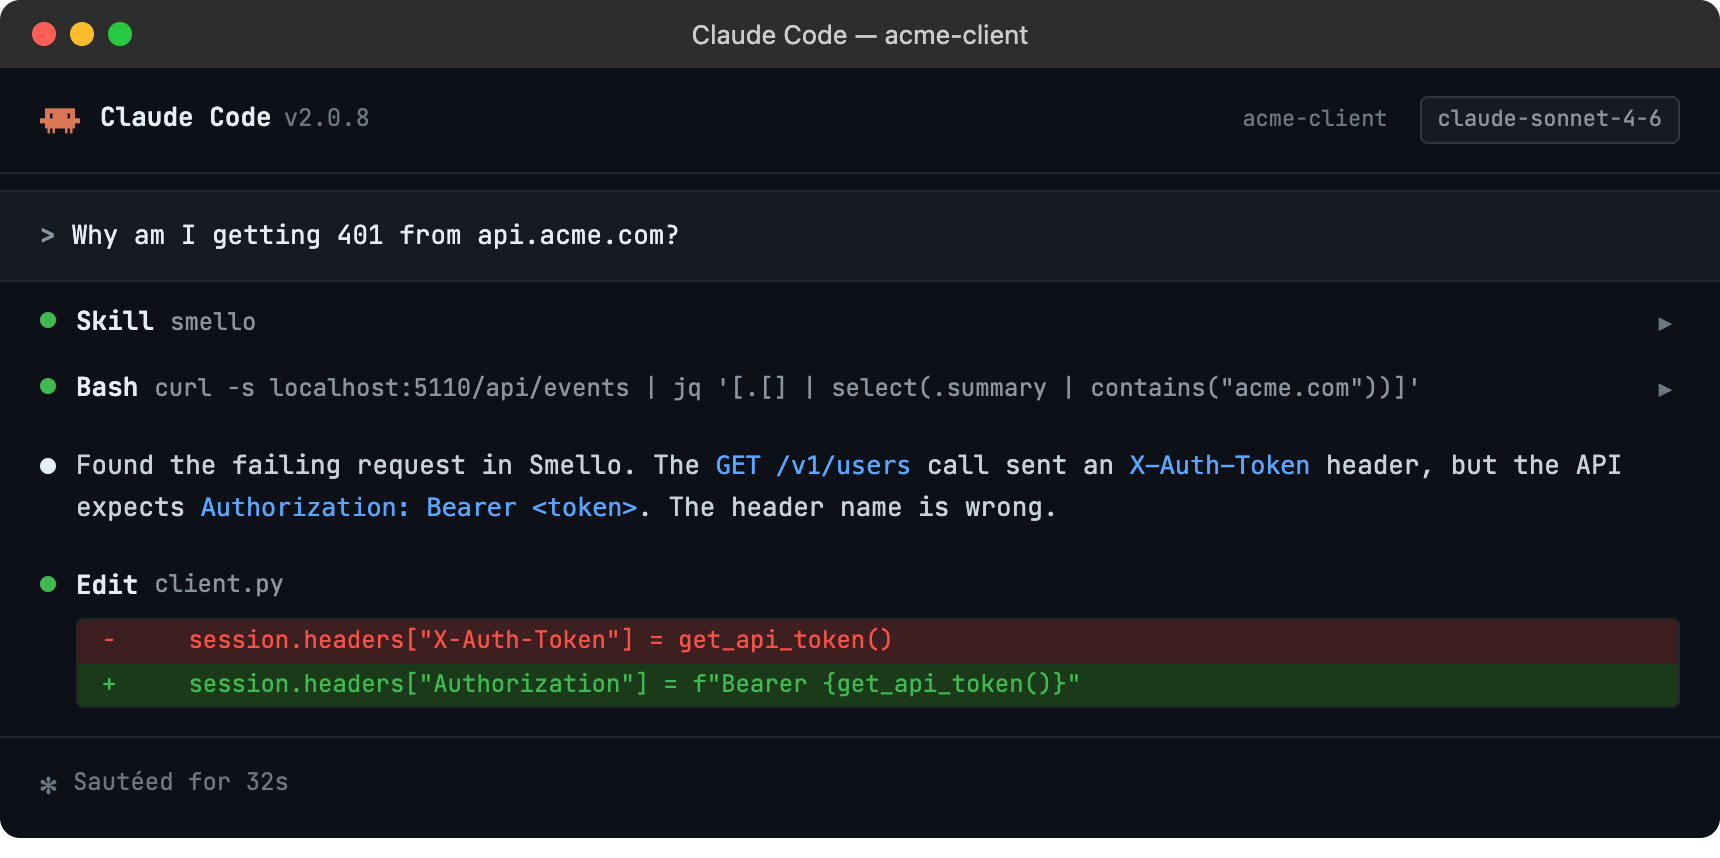Click the Bash tool label
Screen dimensions: 1720x858
[x=107, y=387]
